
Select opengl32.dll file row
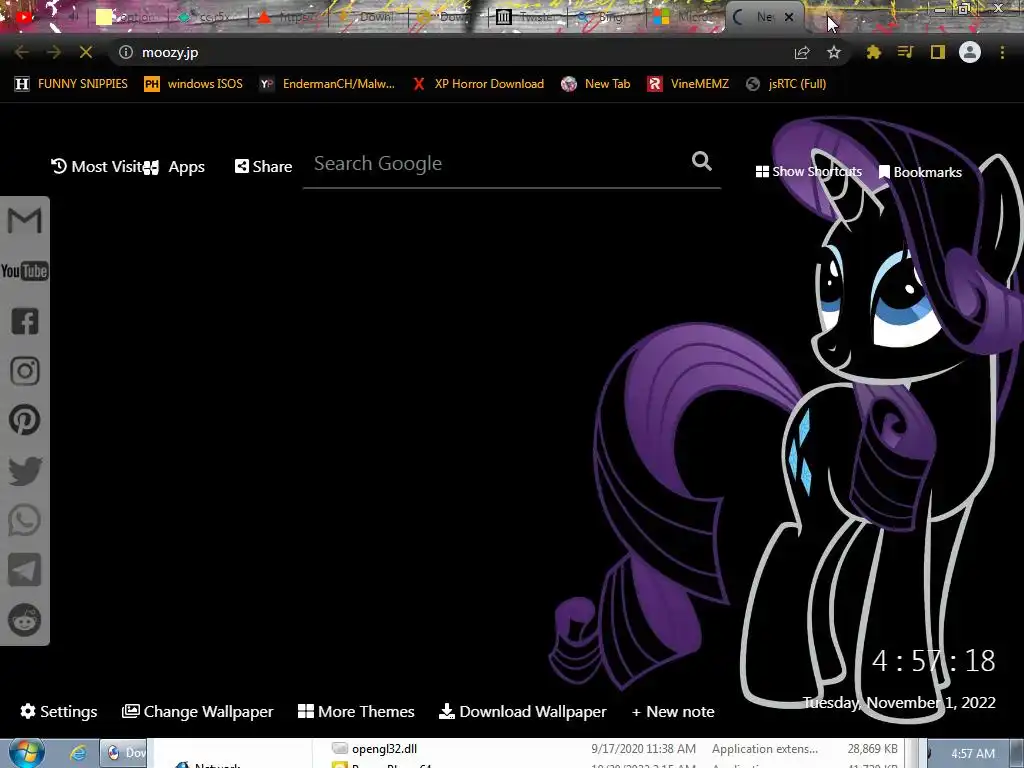(614, 749)
